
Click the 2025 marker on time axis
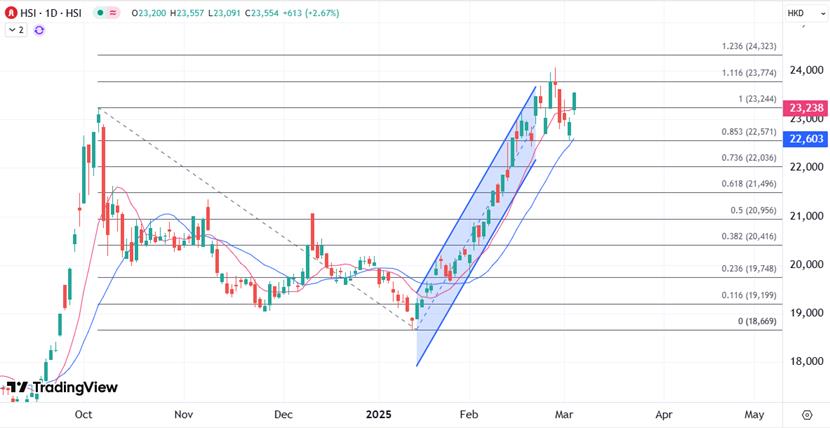379,413
